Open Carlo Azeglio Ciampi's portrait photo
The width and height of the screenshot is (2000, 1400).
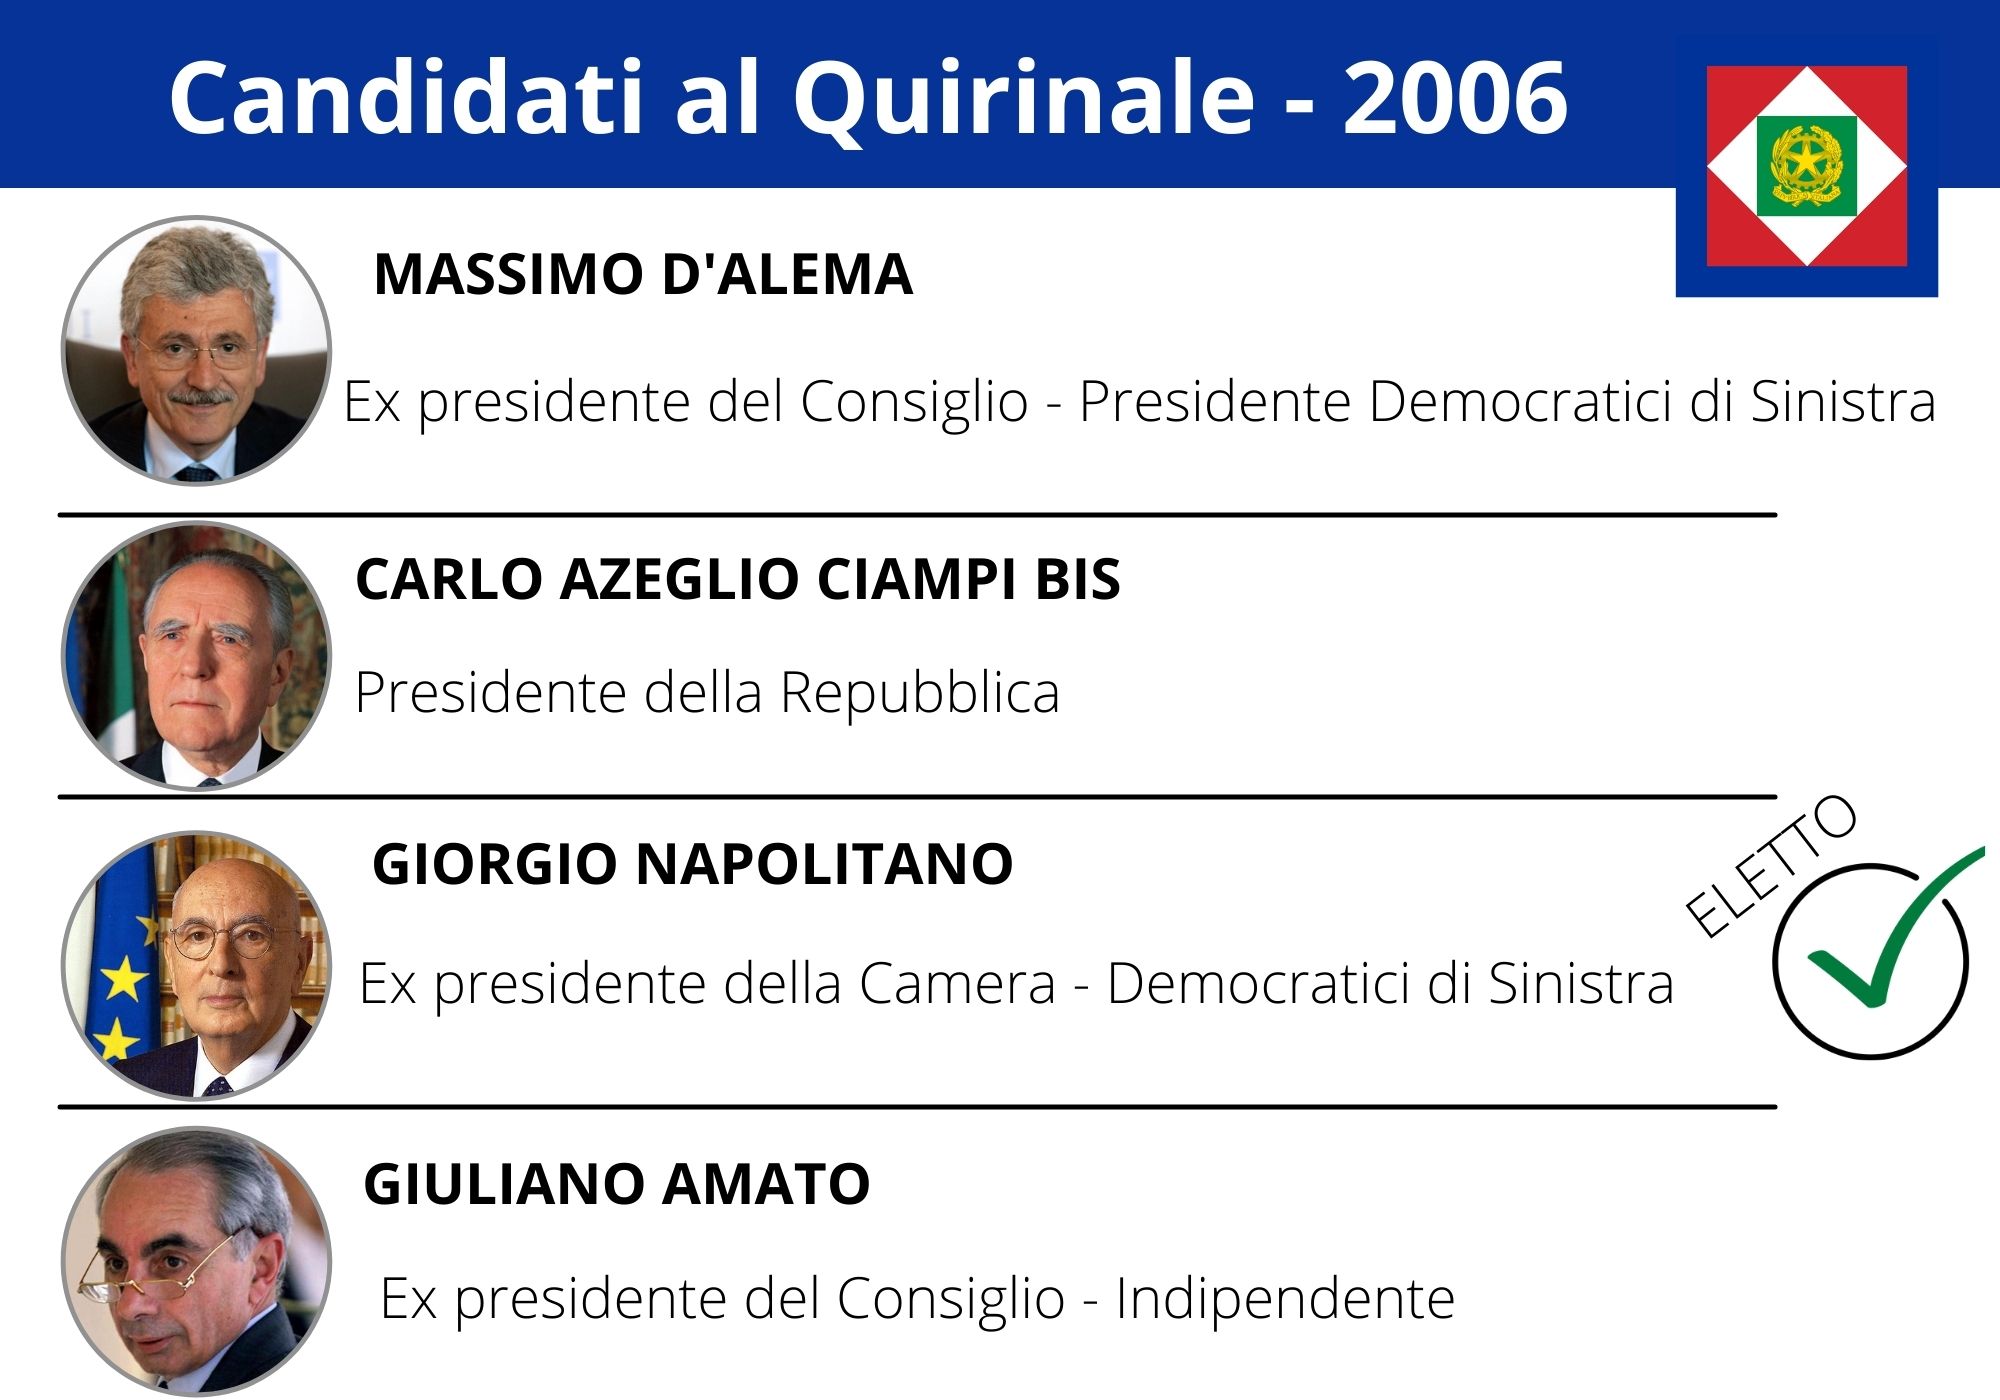click(x=196, y=656)
